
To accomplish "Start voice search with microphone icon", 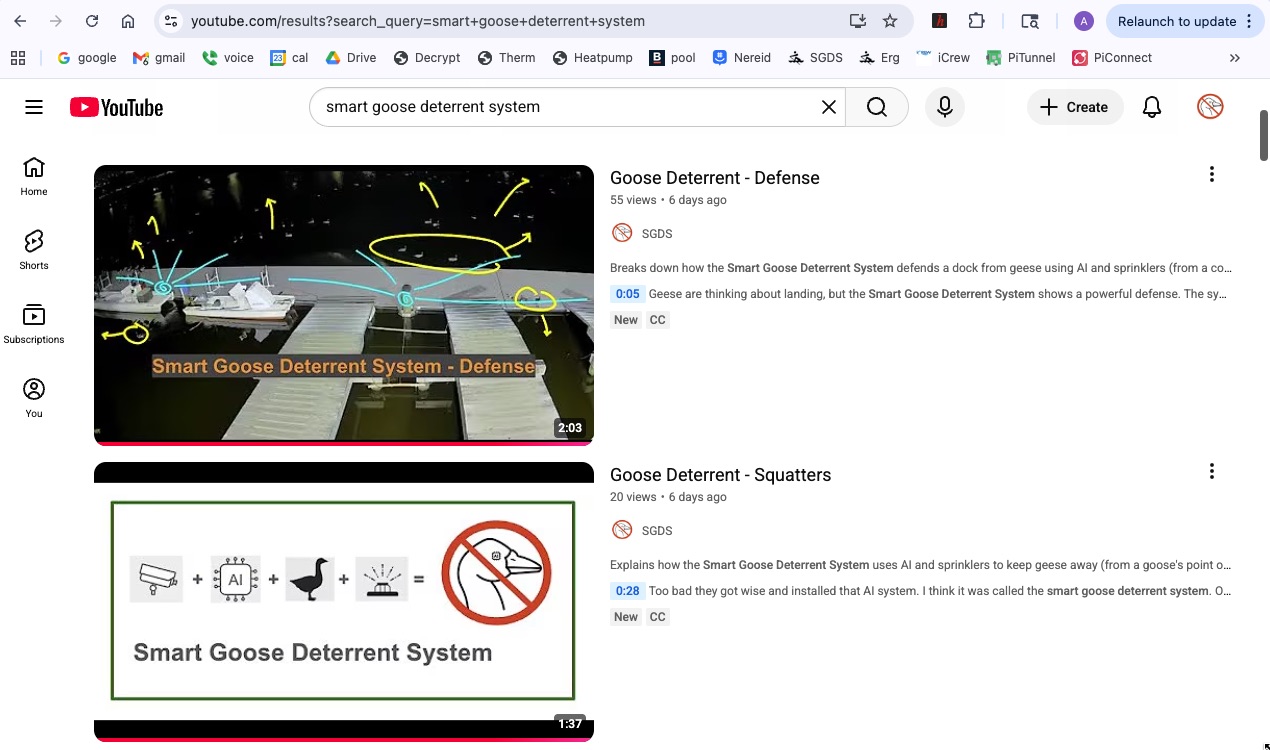I will [945, 107].
